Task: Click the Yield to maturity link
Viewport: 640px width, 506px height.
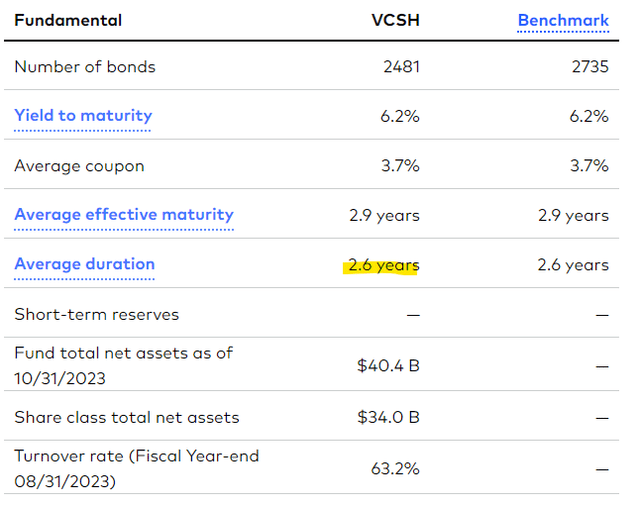Action: [x=83, y=116]
